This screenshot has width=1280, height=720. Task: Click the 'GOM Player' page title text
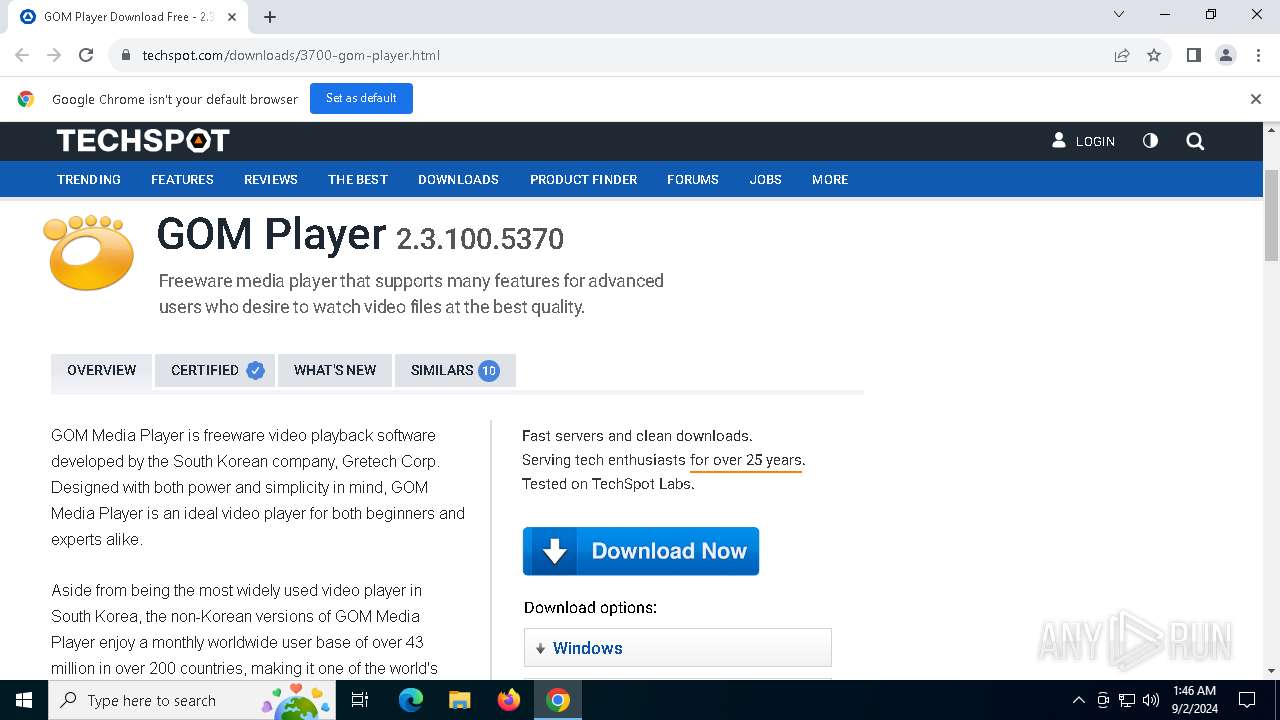[271, 234]
